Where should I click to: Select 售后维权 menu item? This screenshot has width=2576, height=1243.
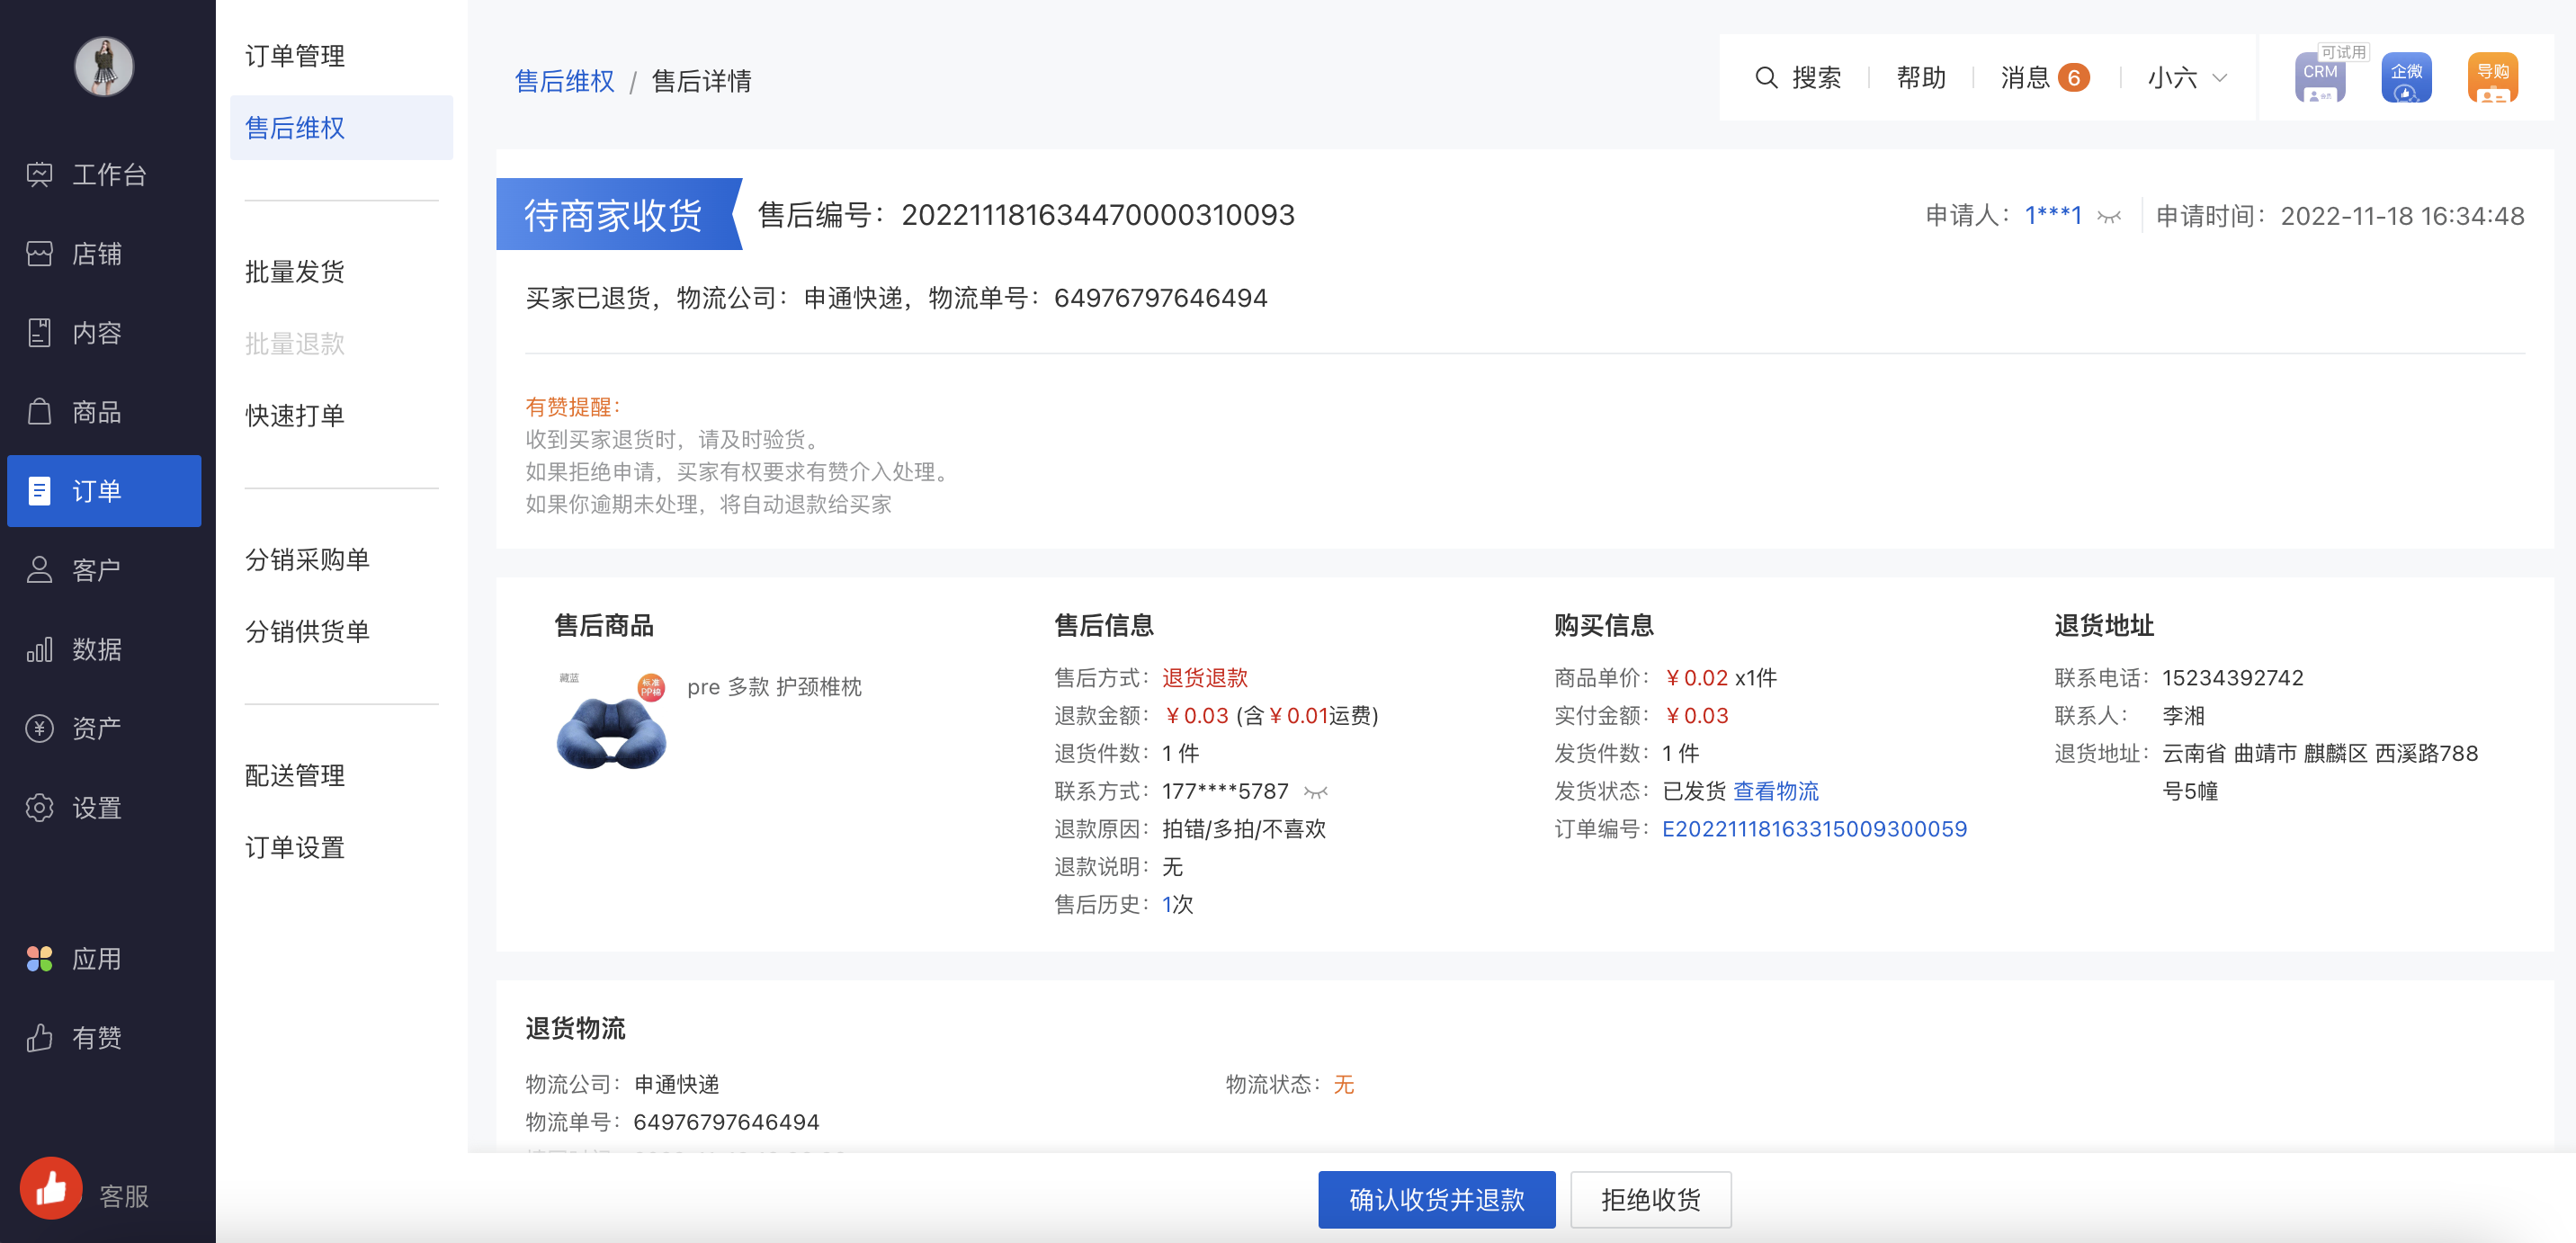point(341,128)
